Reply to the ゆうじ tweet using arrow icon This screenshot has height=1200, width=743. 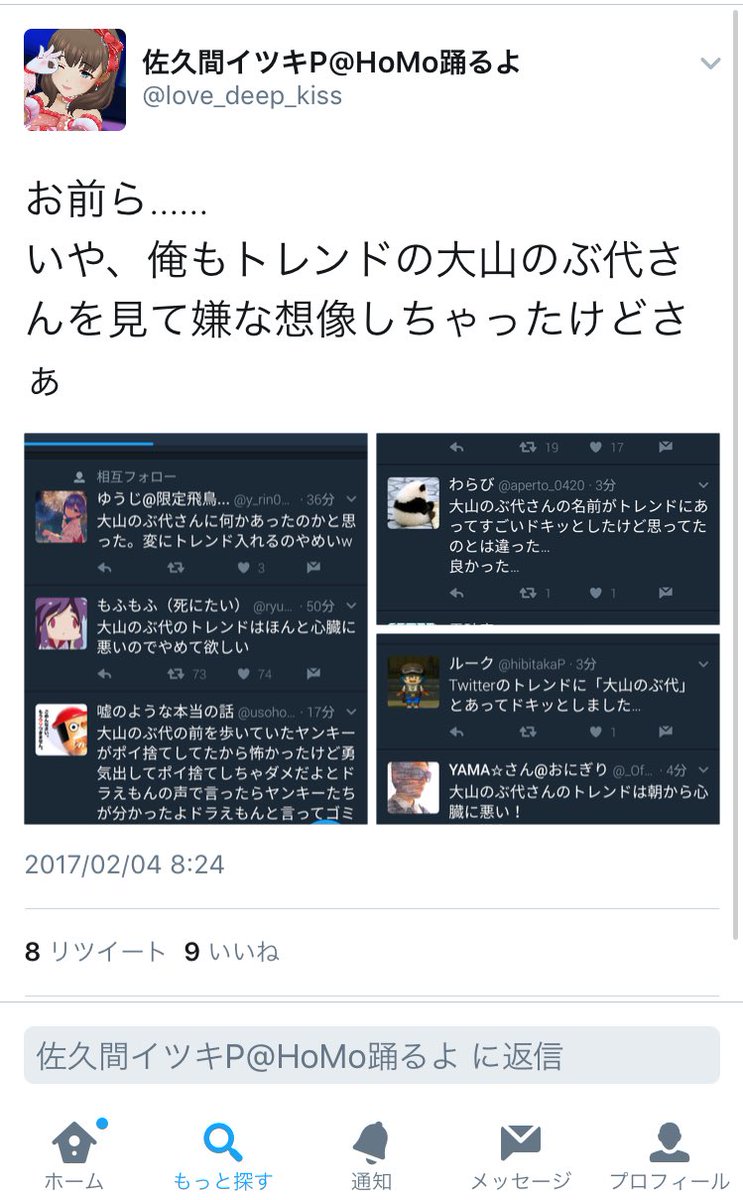click(107, 567)
